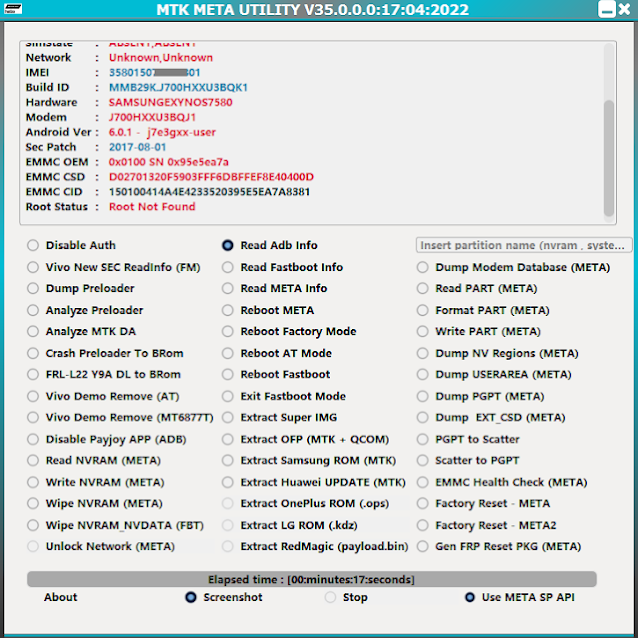Click the EMMC CSD value D02701320F5903FFF6DBFFEF8E40400D
Viewport: 638px width, 638px height.
point(211,177)
